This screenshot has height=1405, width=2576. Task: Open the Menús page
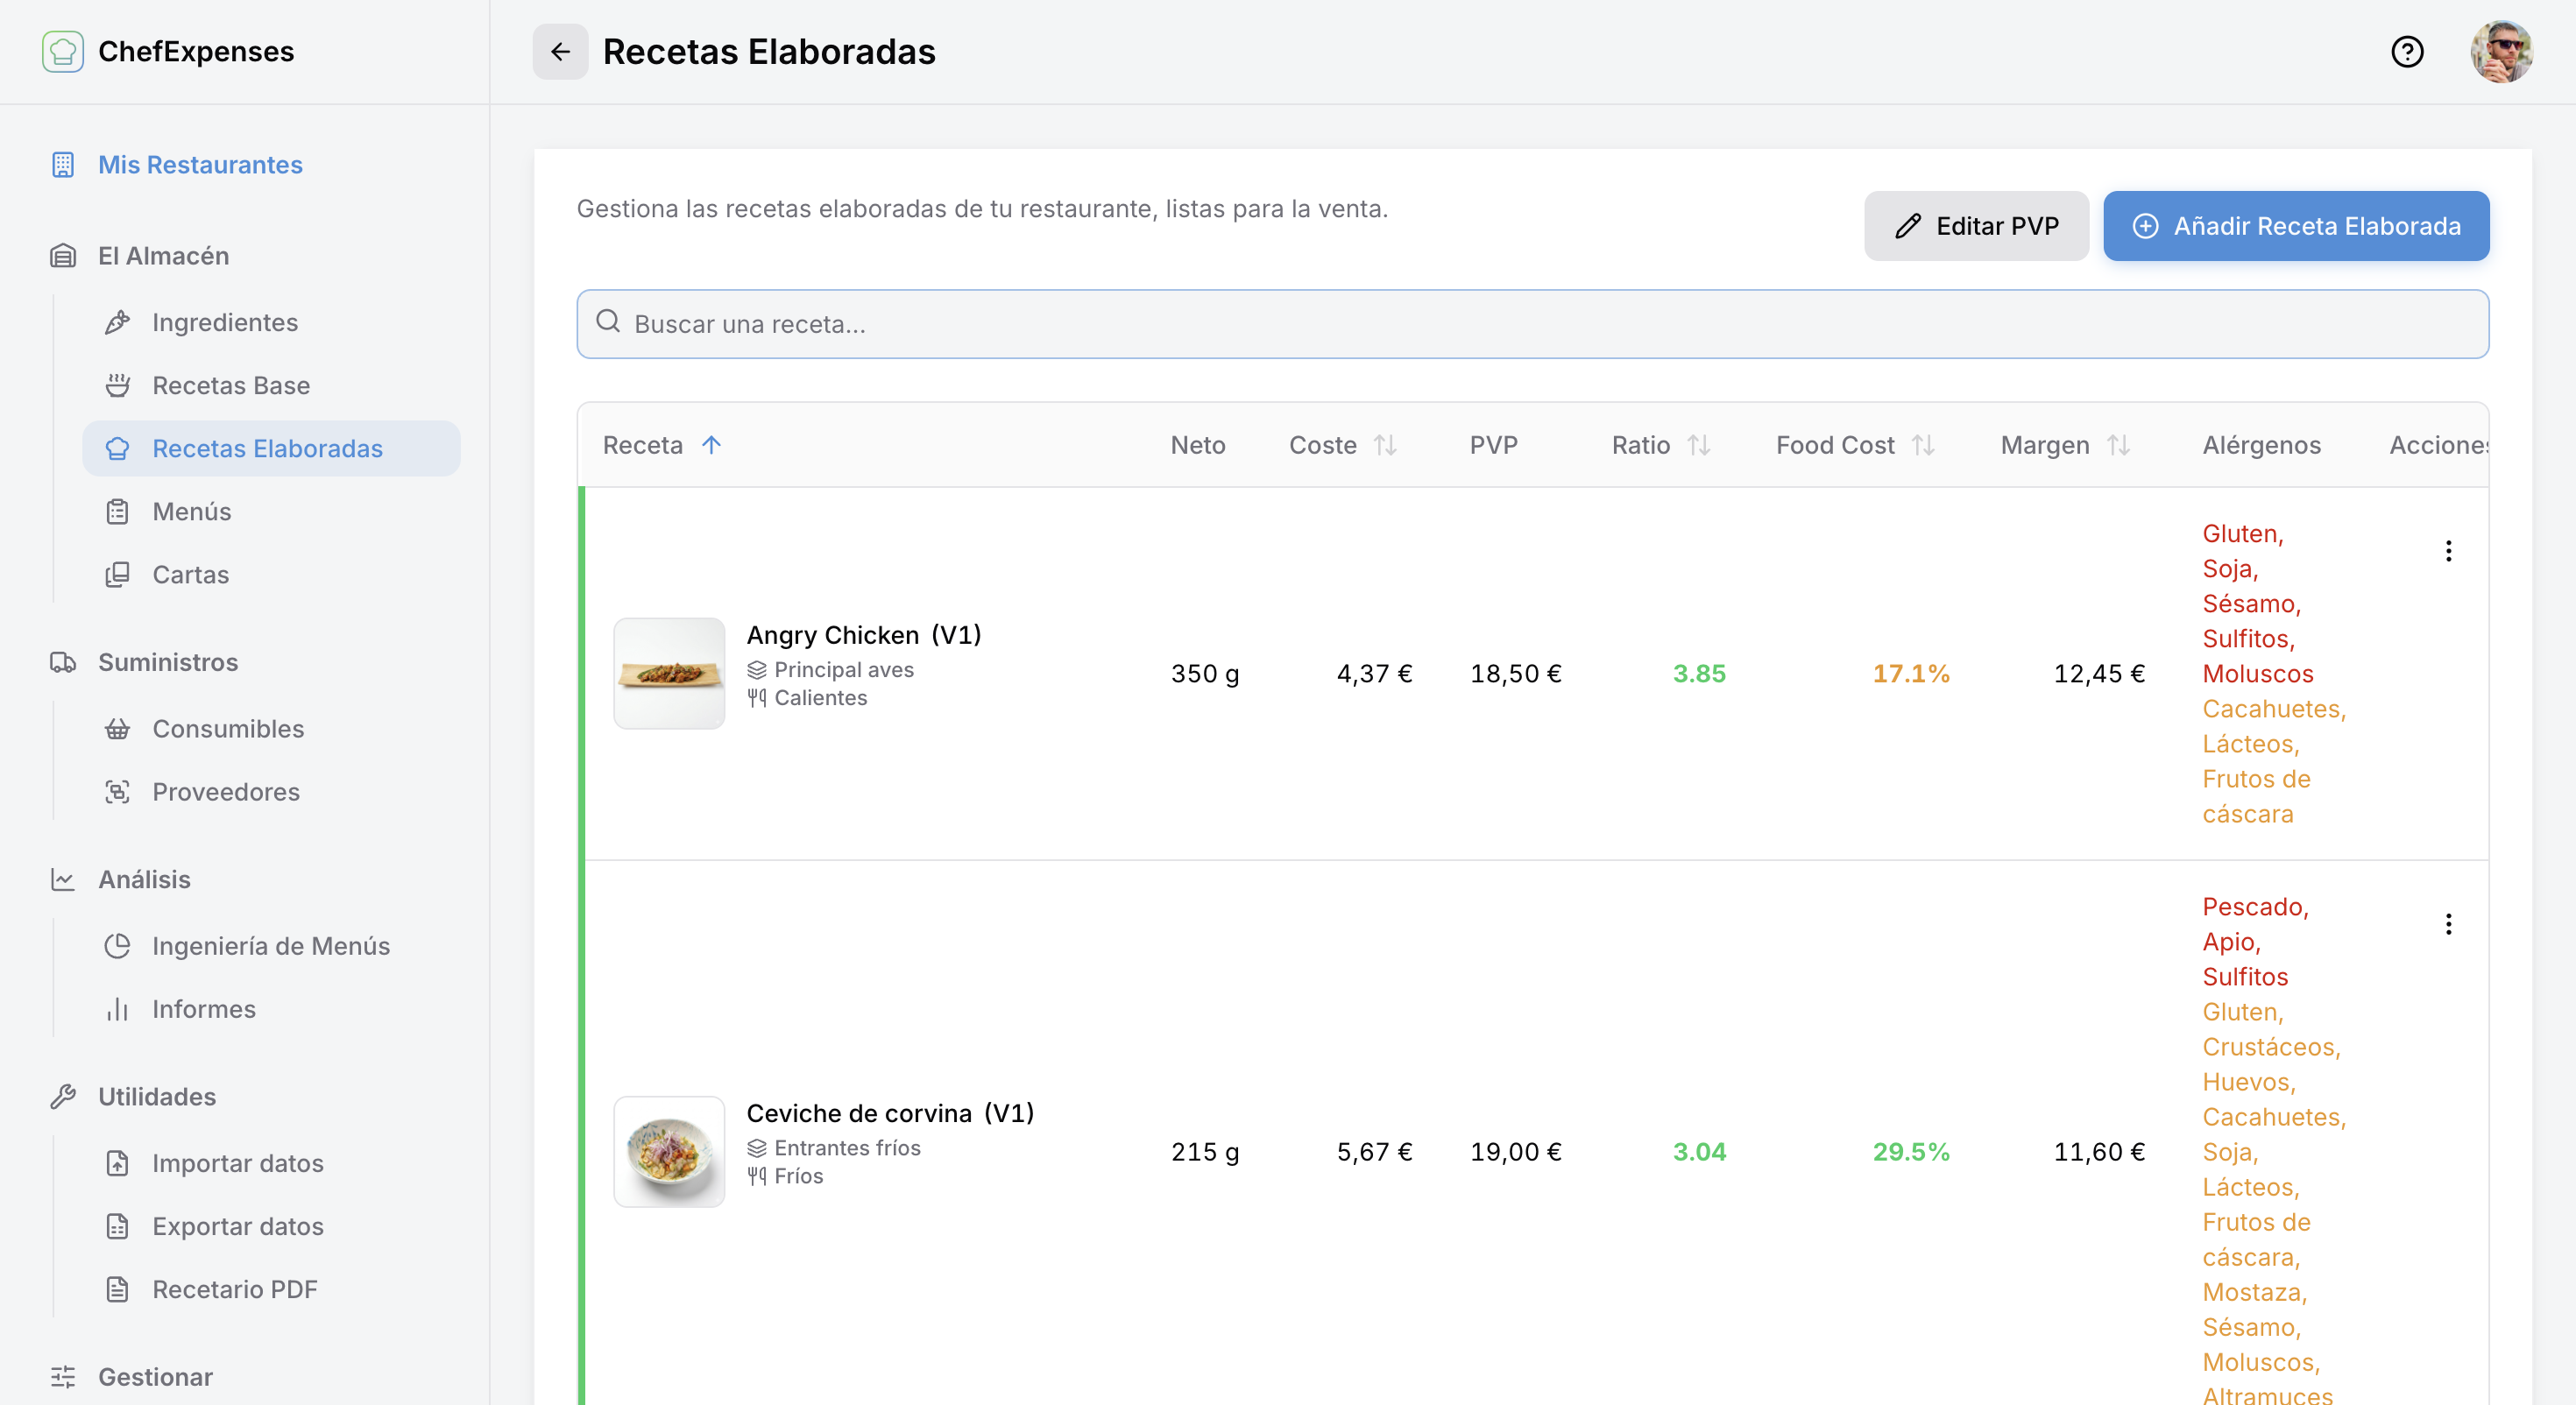pos(192,511)
